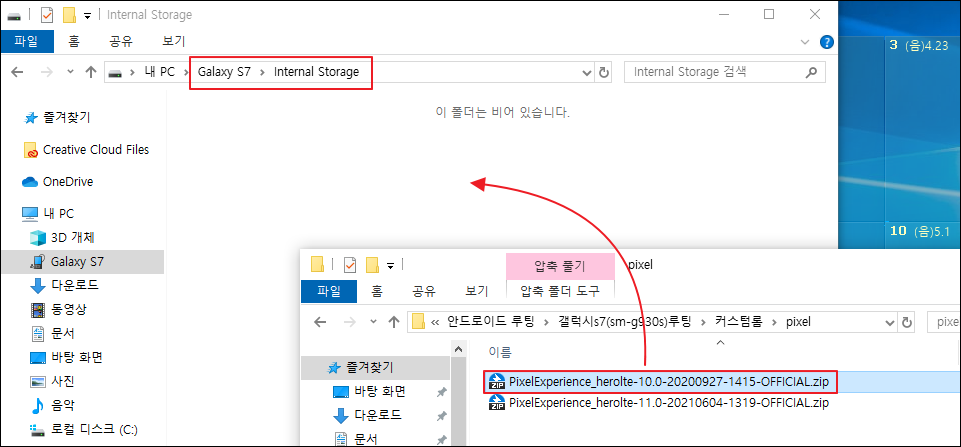Click Internal Storage in the address breadcrumb
Viewport: 961px width, 447px height.
coord(316,72)
